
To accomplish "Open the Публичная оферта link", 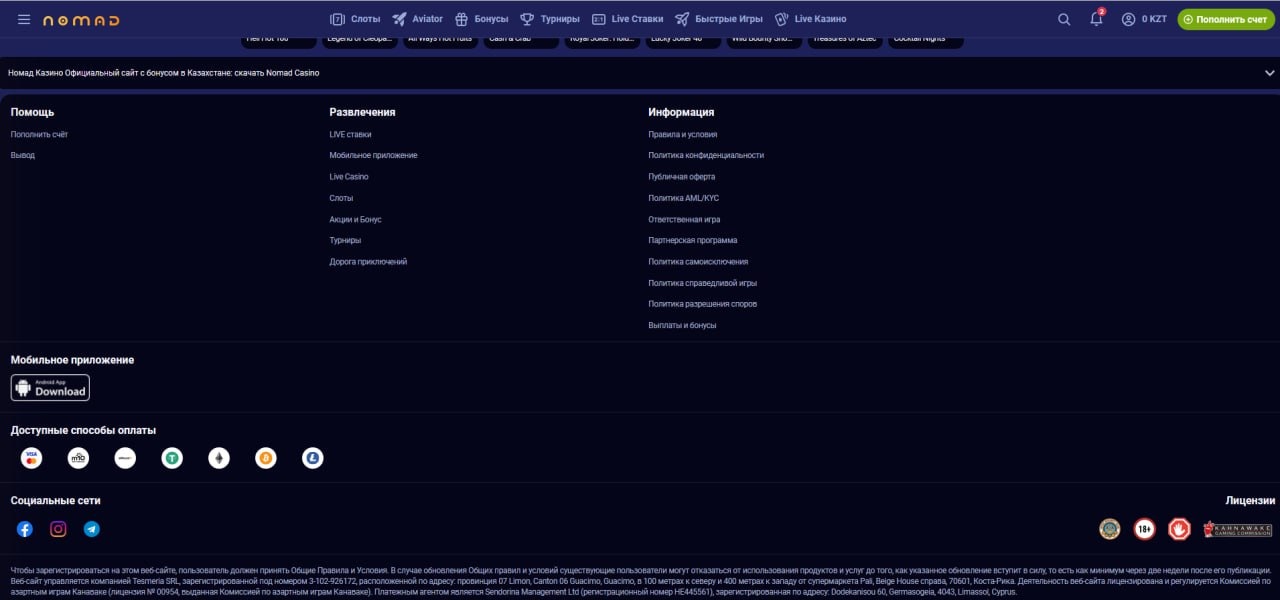I will (x=682, y=176).
